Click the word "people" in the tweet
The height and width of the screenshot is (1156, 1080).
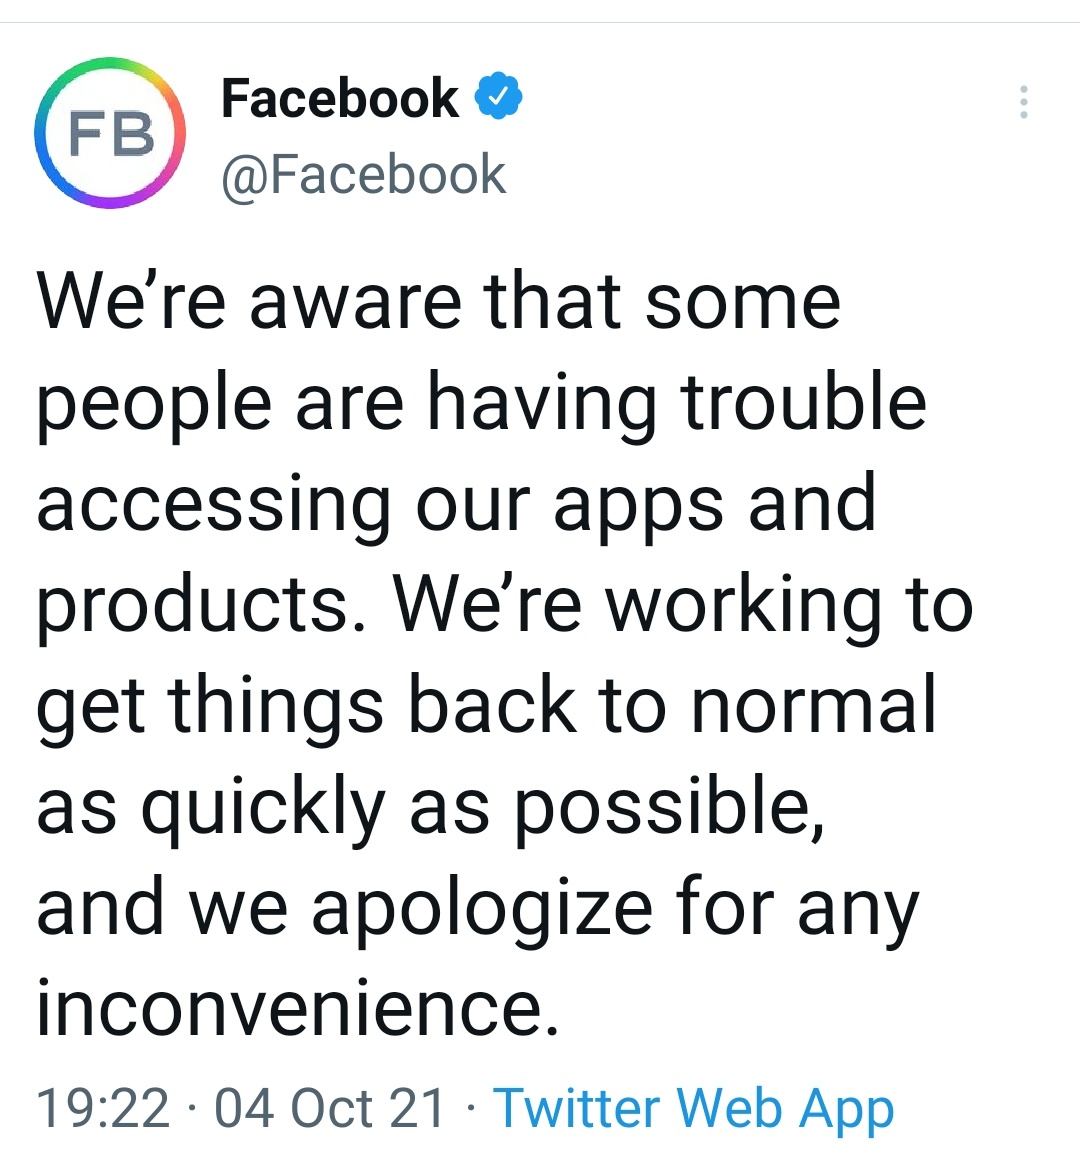coord(154,405)
